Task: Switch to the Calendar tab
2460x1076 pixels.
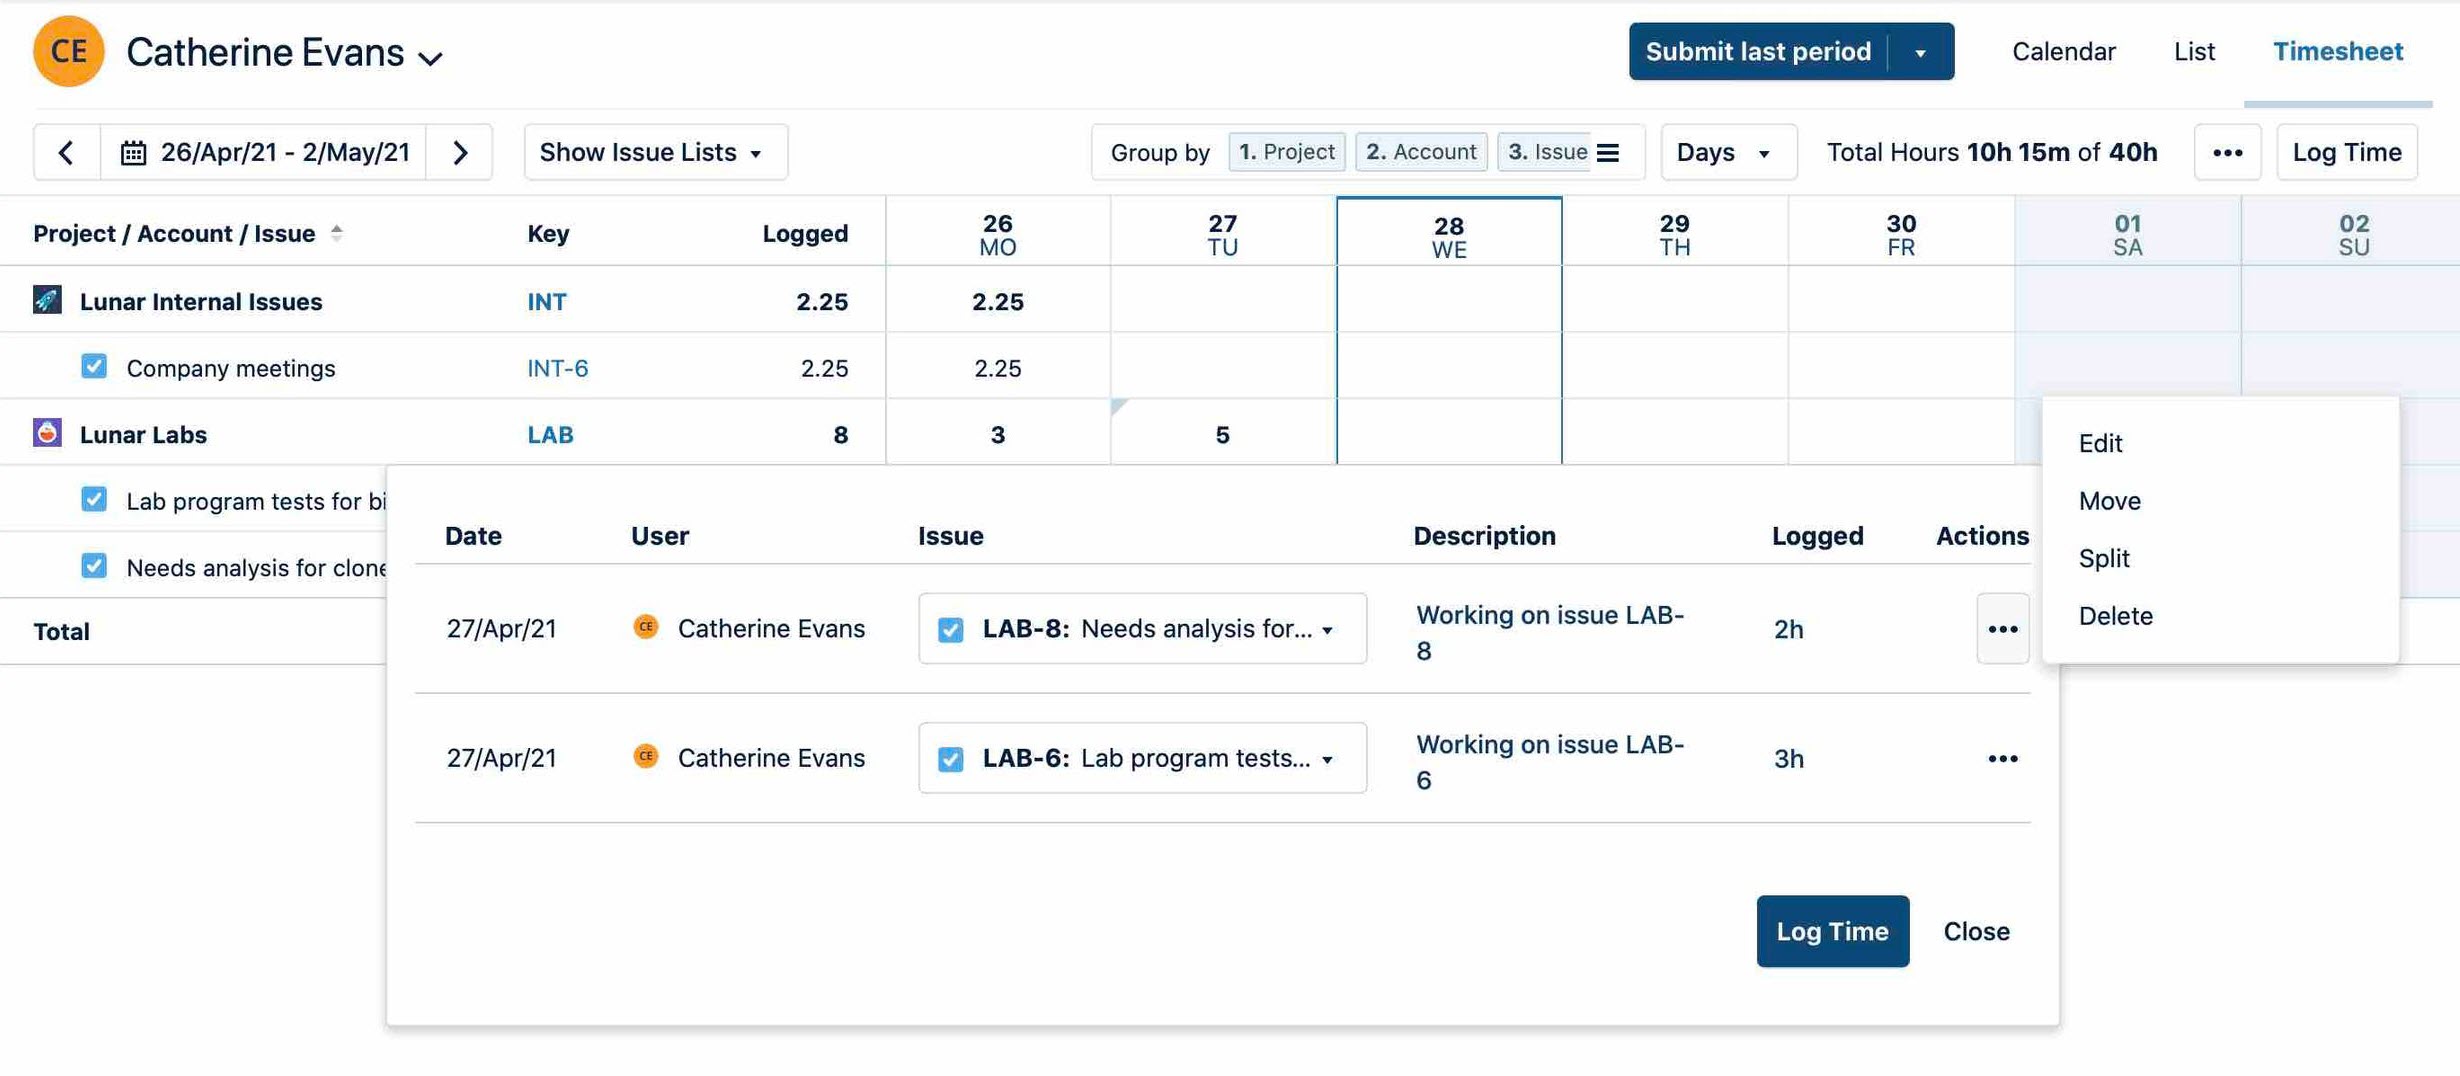Action: [2063, 51]
